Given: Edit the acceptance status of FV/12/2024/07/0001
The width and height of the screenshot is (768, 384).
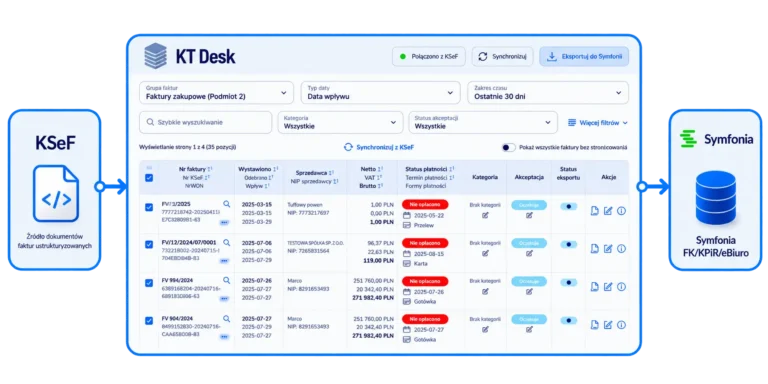Looking at the screenshot, I should click(529, 253).
